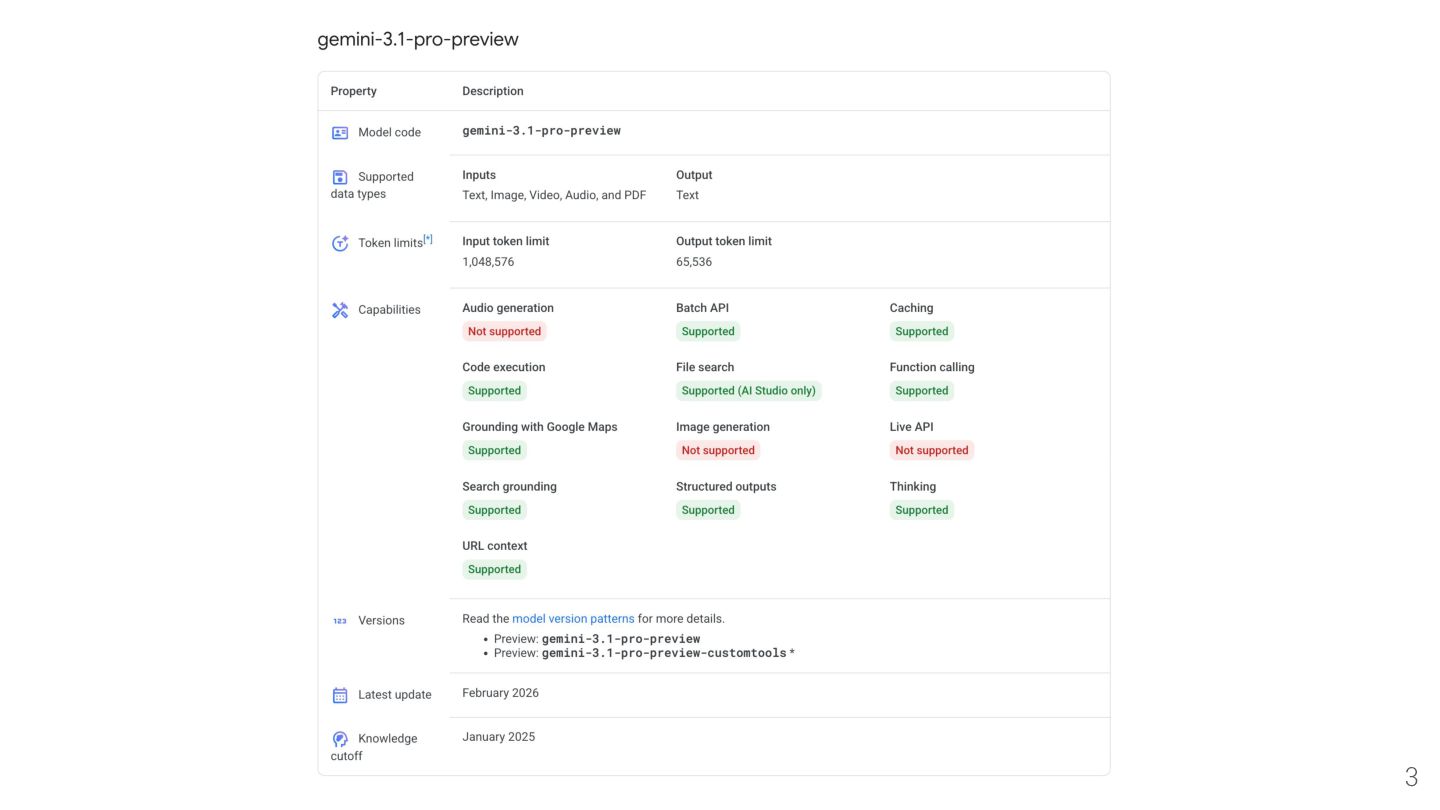Click the gemini-3.1-pro-preview-customtools version text
The height and width of the screenshot is (810, 1440).
664,653
